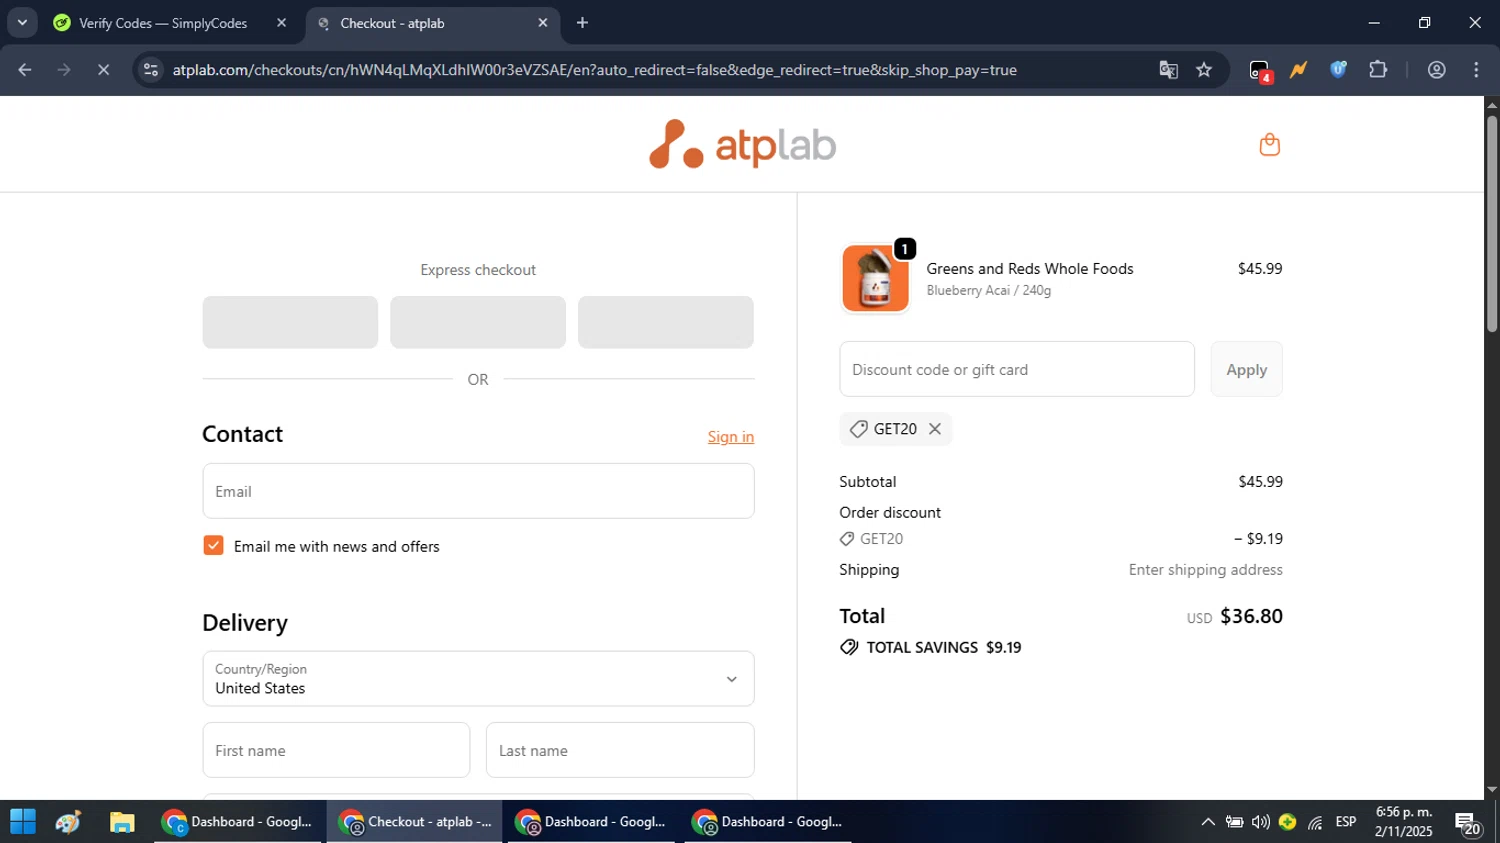Click the Sign in link
Viewport: 1500px width, 843px height.
click(731, 437)
